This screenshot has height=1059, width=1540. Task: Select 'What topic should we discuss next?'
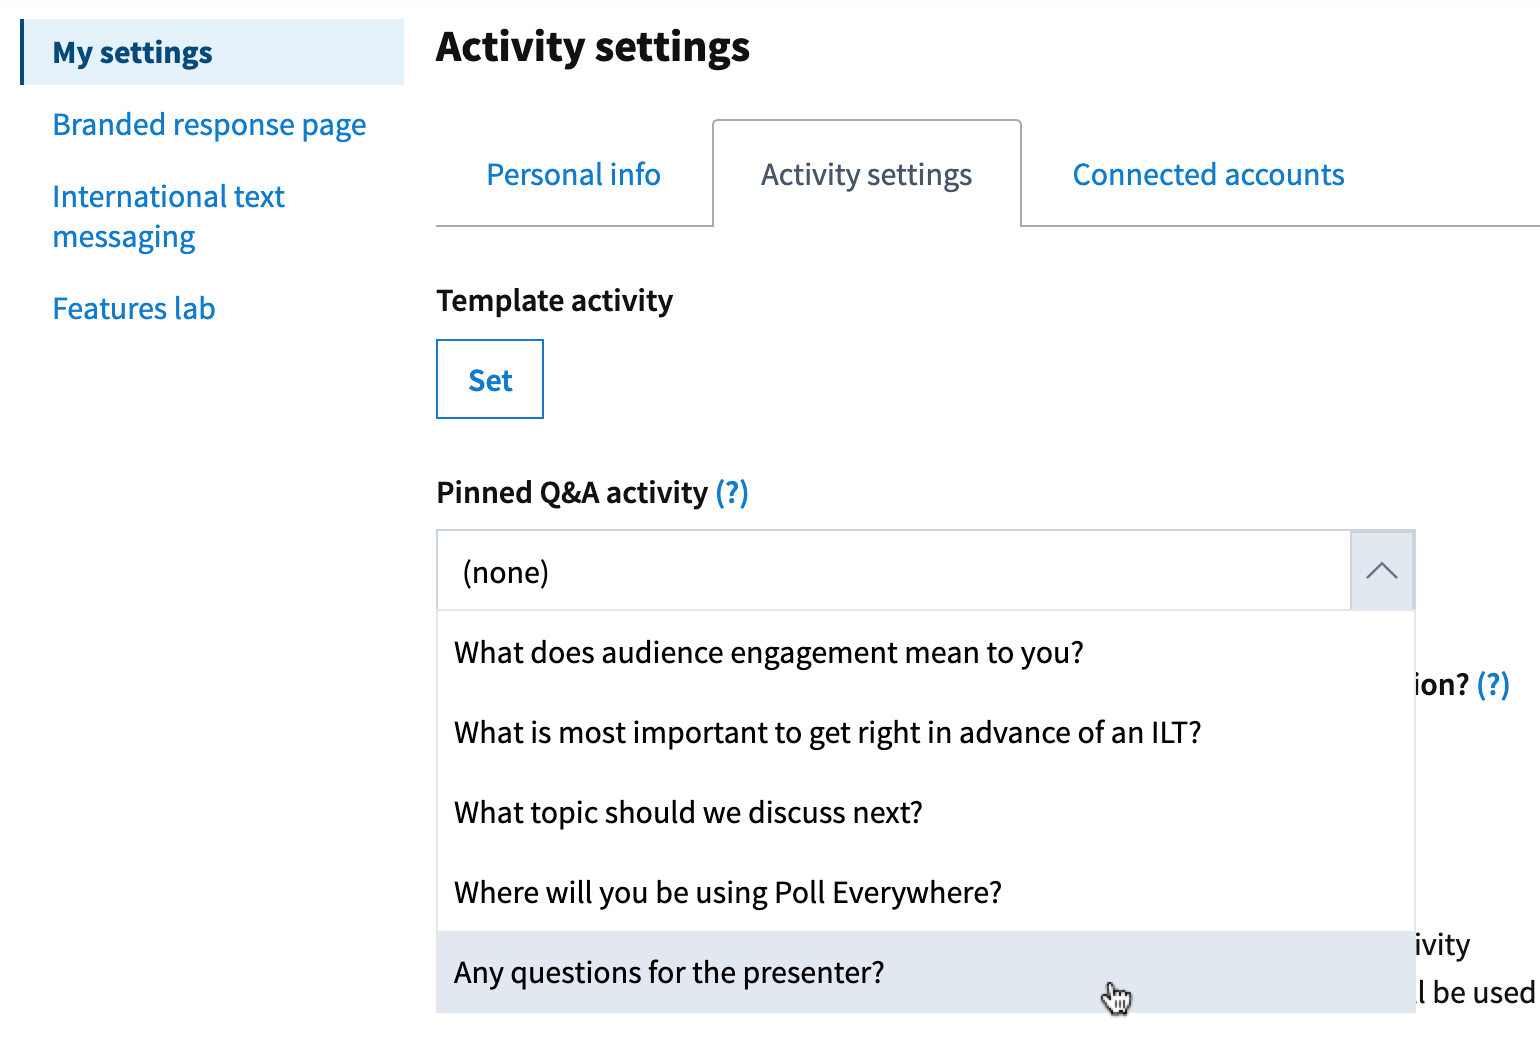point(926,812)
